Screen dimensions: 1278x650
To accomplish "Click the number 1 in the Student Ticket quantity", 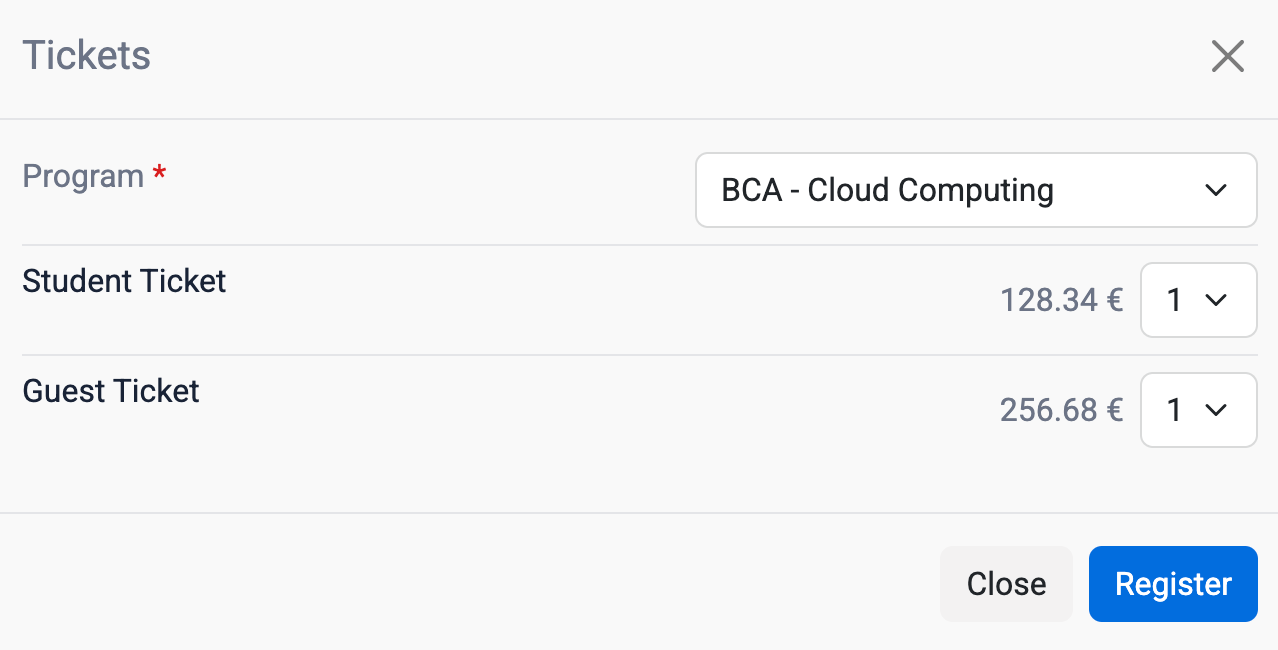I will click(x=1175, y=300).
